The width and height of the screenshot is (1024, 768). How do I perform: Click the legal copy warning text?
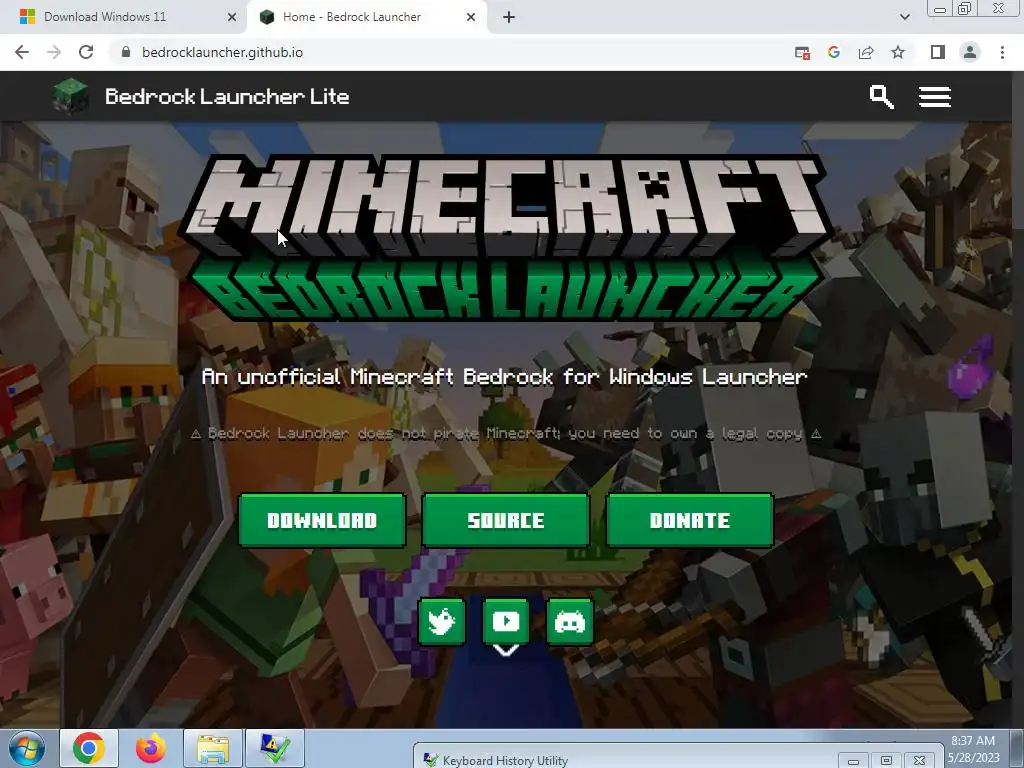506,434
